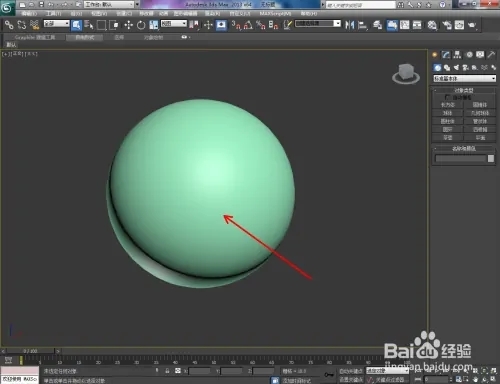Image resolution: width=500 pixels, height=384 pixels.
Task: Click the 0/100 time slider handle
Action: [30, 351]
